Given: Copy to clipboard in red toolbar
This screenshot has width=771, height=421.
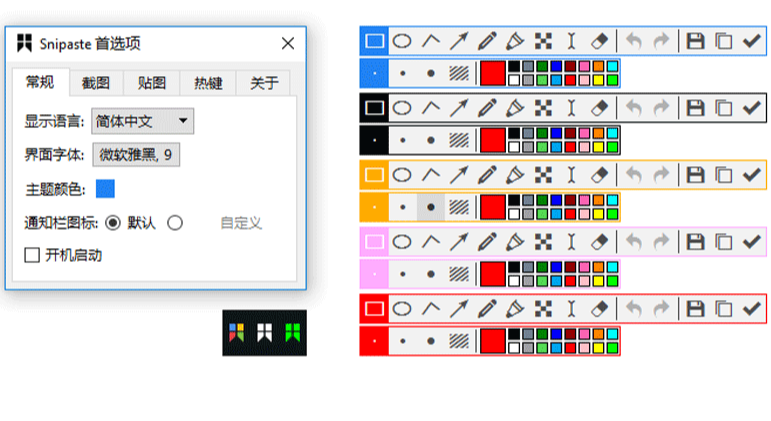Looking at the screenshot, I should (723, 308).
